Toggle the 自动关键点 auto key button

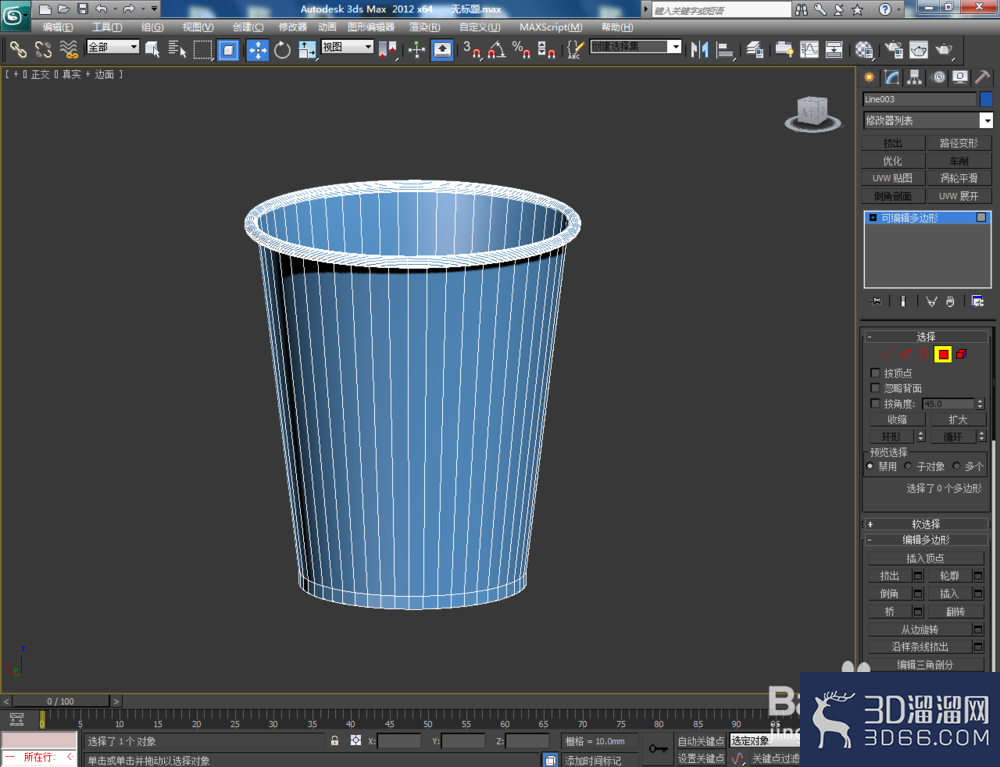click(x=700, y=741)
